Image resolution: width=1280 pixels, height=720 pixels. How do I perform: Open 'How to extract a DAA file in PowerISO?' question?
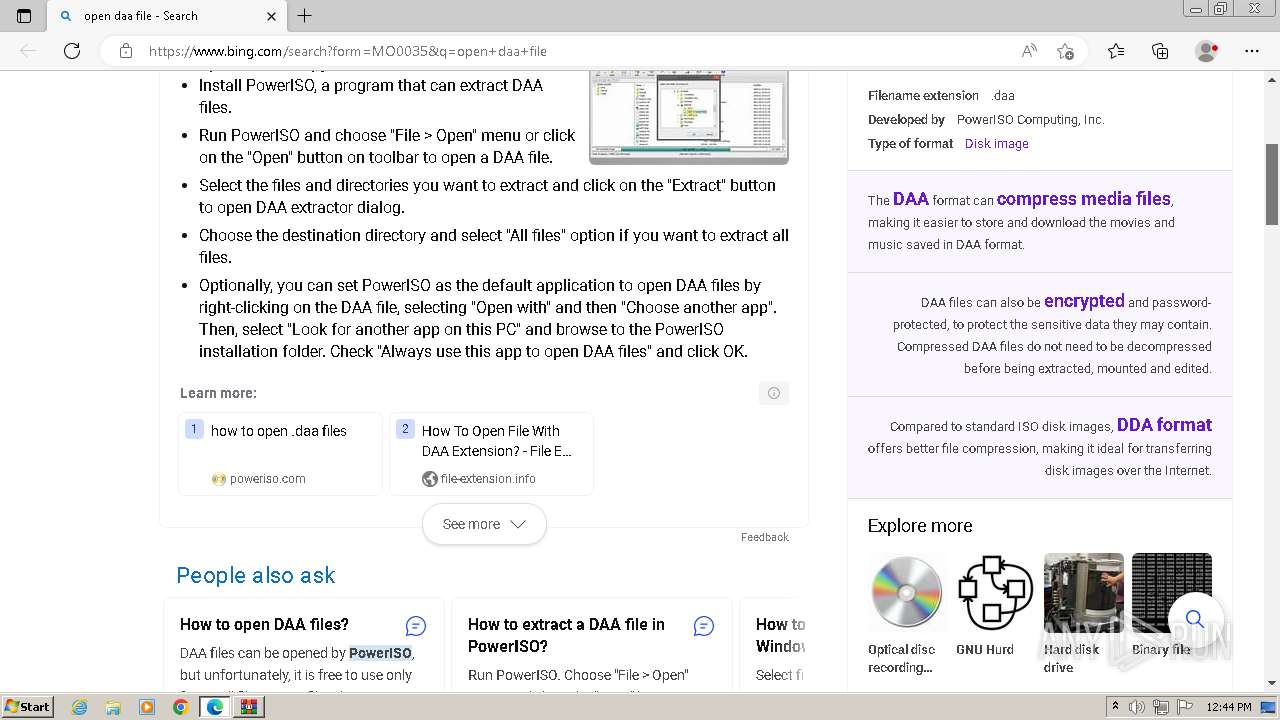pos(566,635)
